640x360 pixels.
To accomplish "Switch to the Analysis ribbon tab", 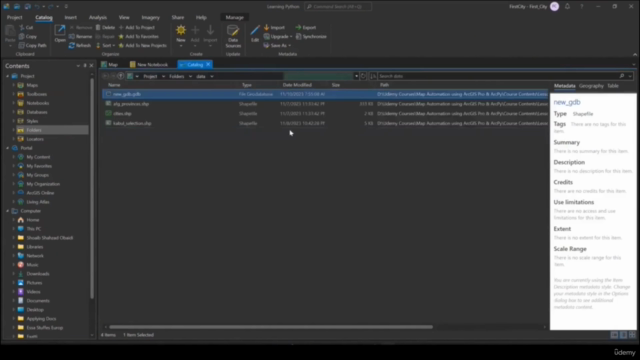I will click(98, 17).
